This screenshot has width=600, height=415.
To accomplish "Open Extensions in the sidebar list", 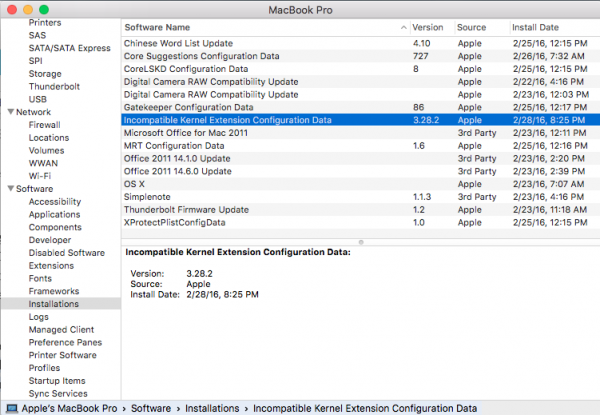I will [x=51, y=265].
